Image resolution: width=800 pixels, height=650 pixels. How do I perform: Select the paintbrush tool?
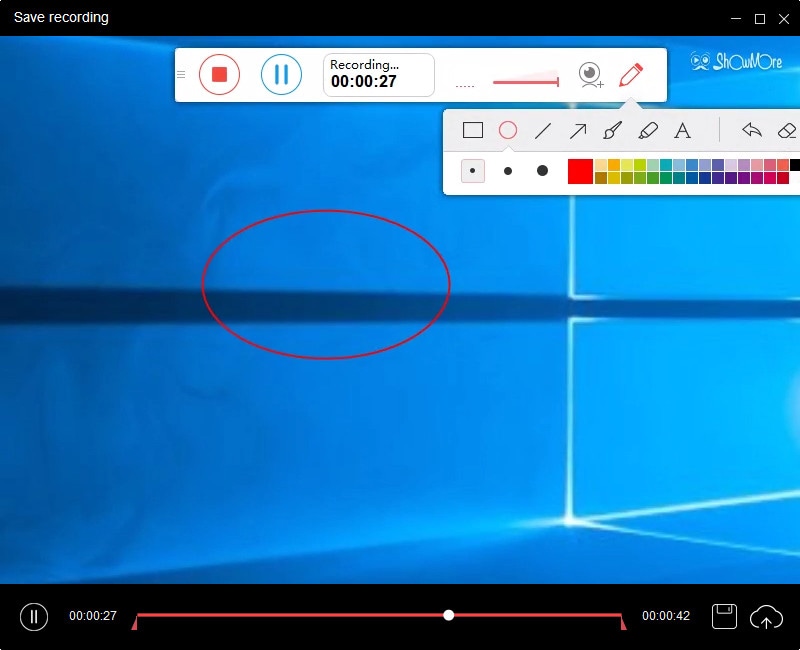pyautogui.click(x=613, y=130)
